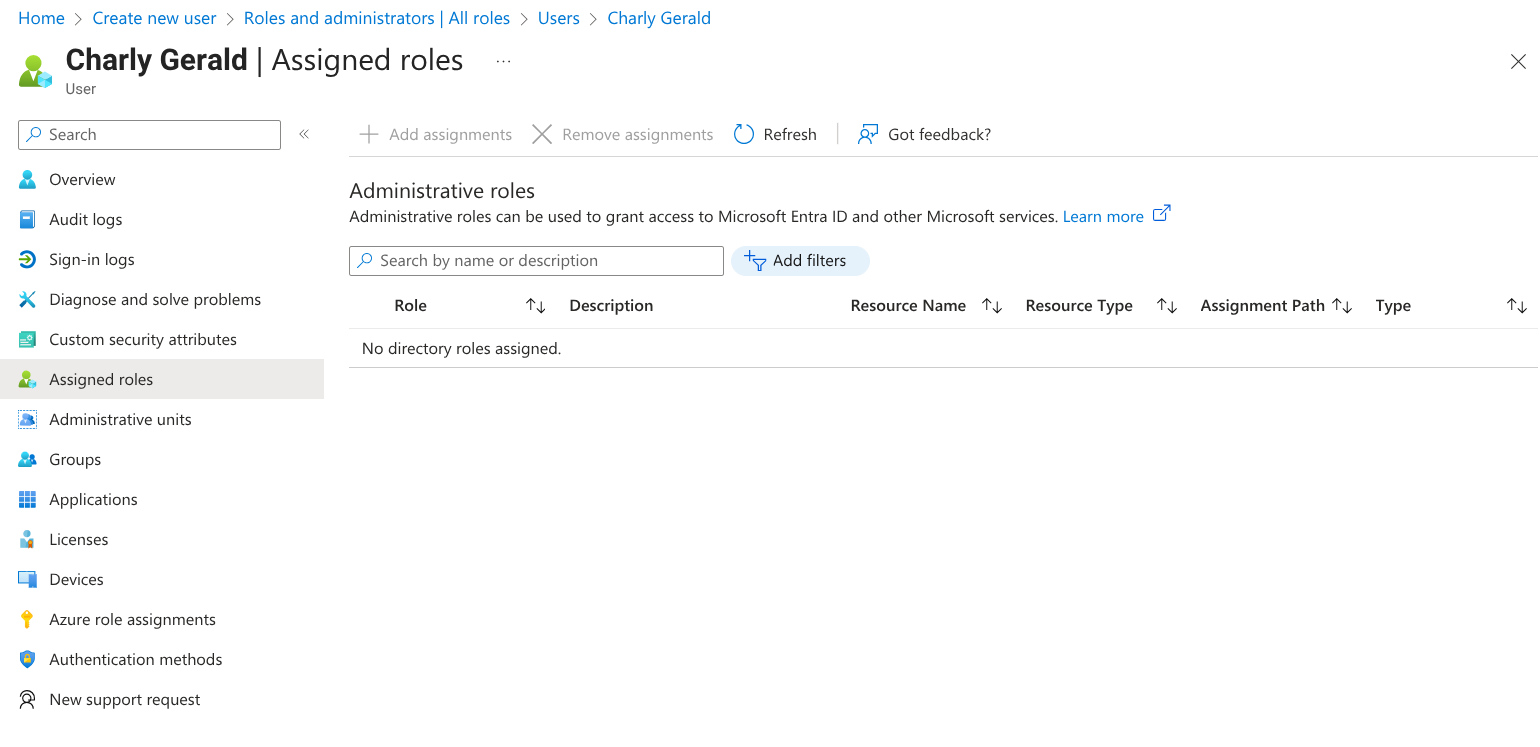Switch to the Administrative units section
The width and height of the screenshot is (1540, 747).
(x=120, y=419)
